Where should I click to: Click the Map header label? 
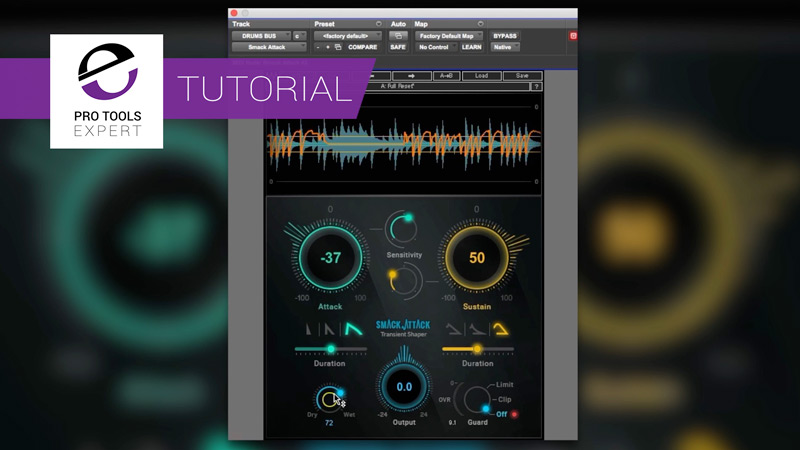[x=421, y=24]
